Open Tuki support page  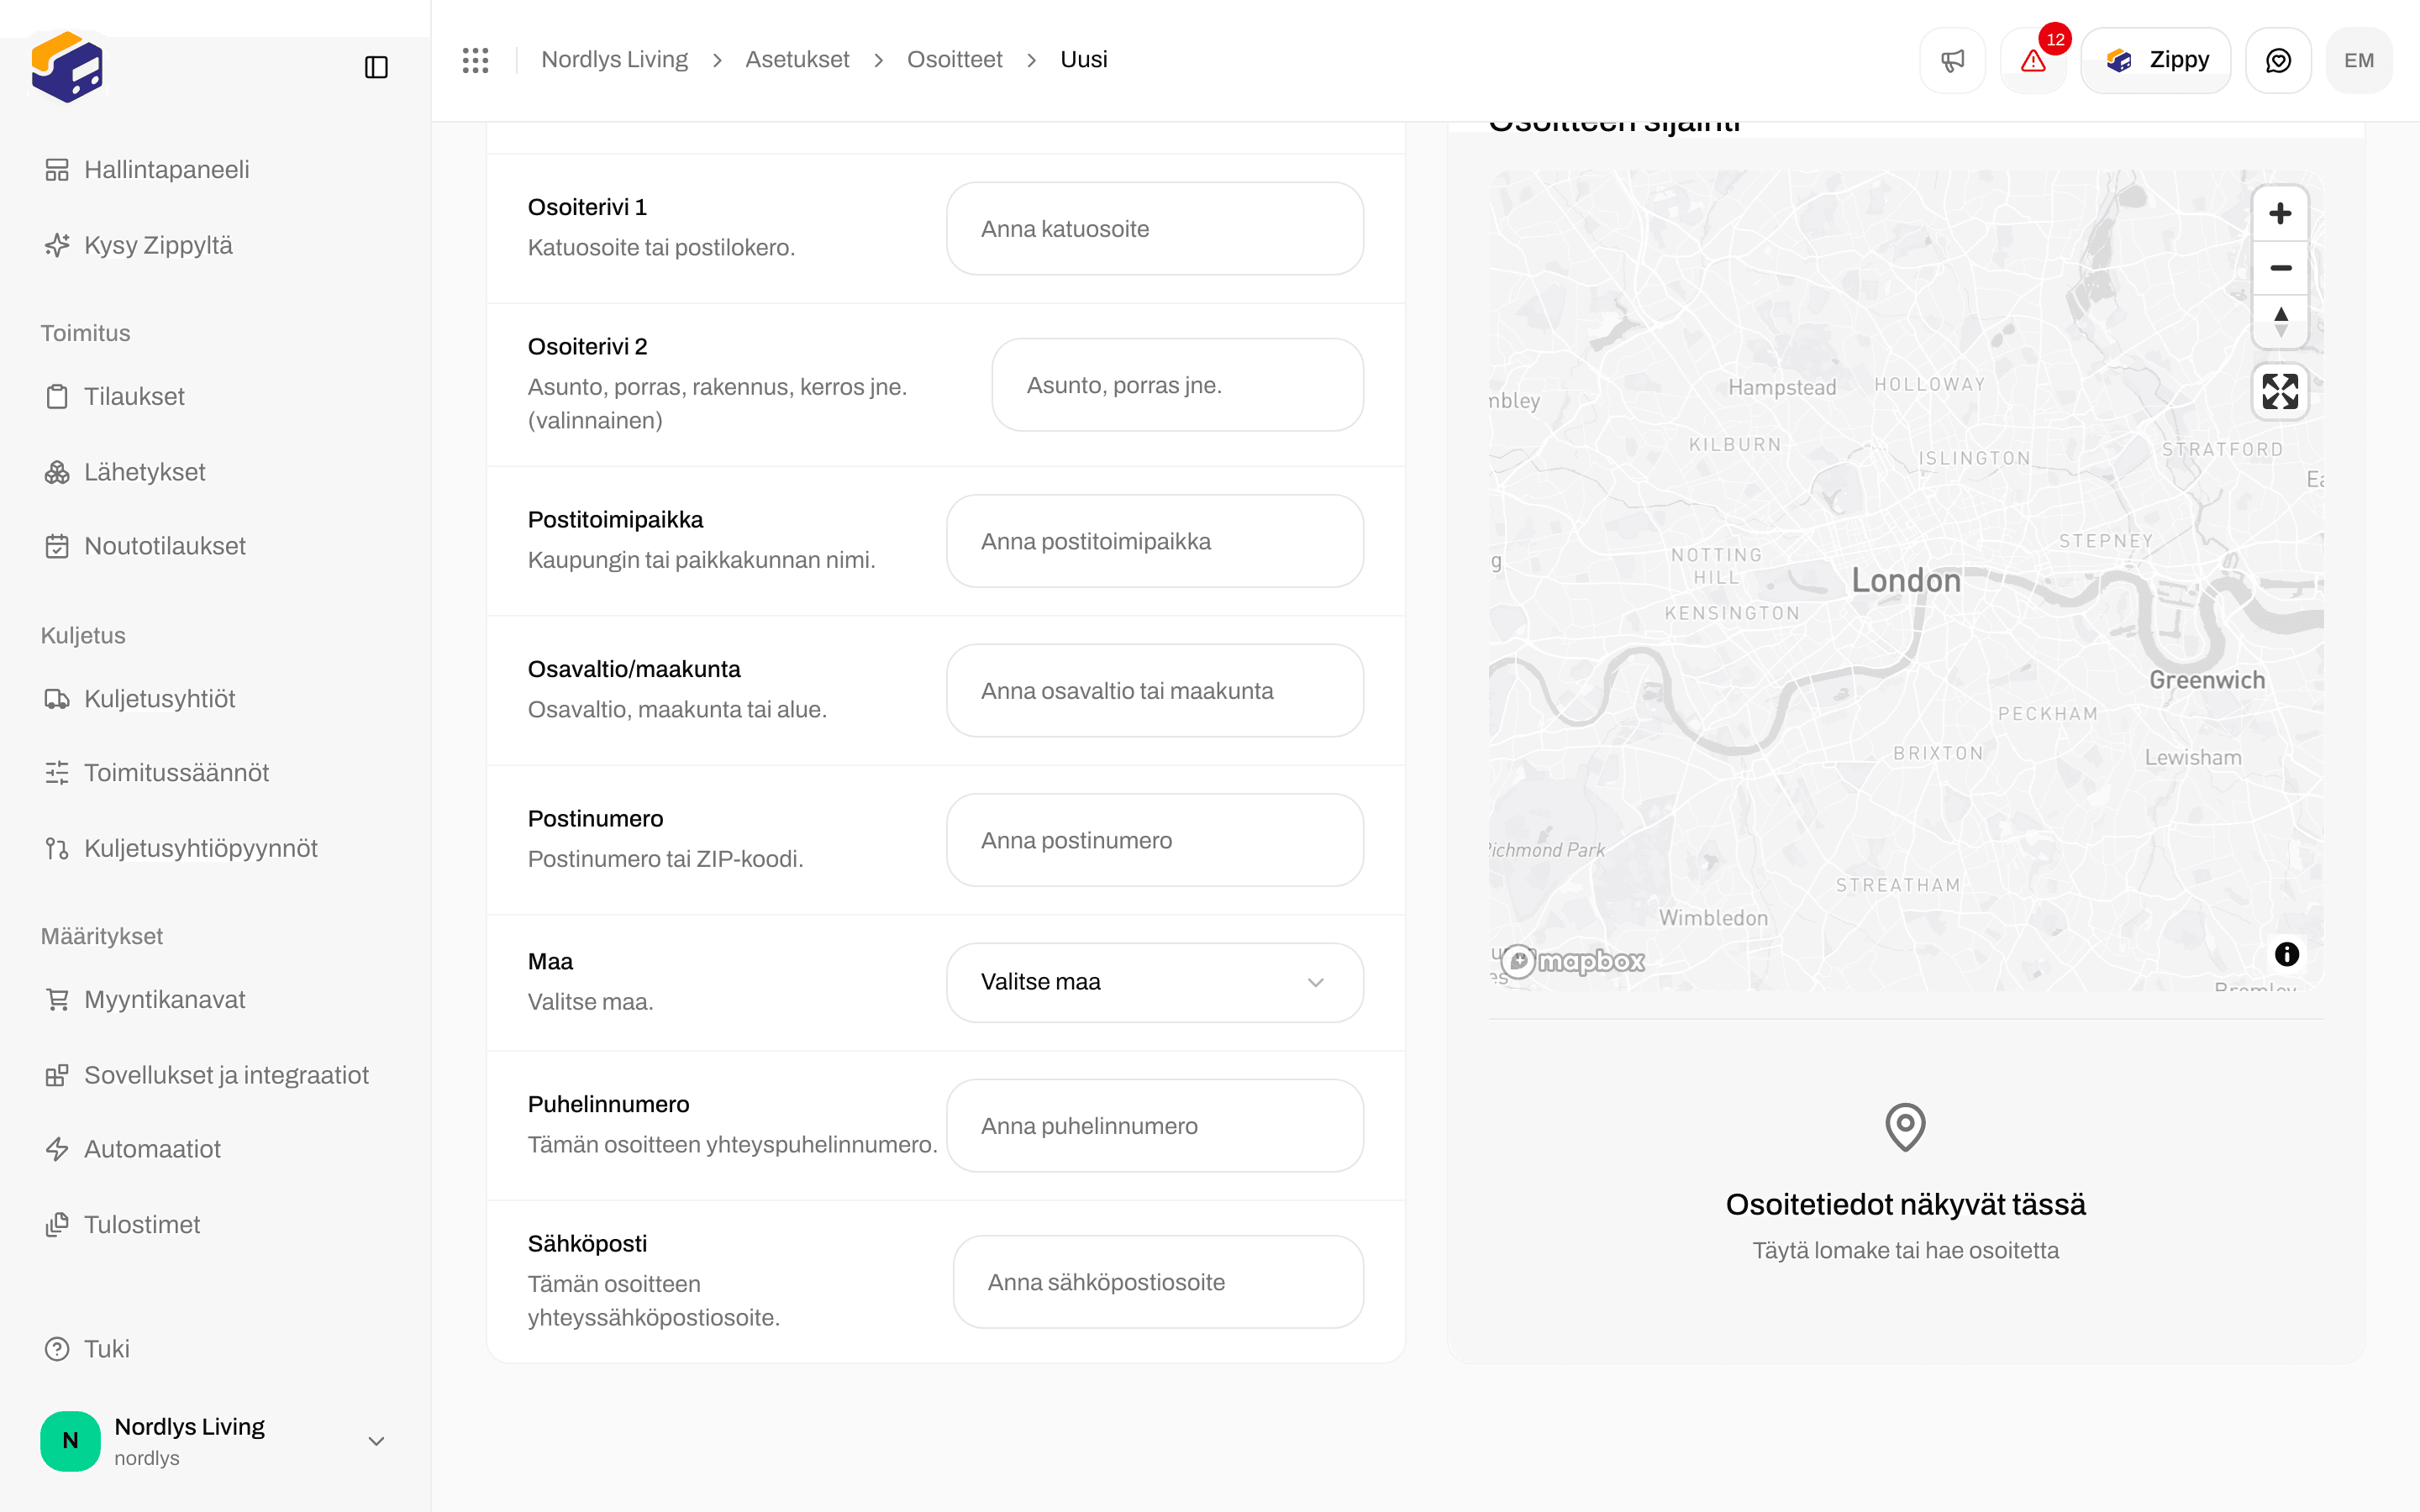(x=215, y=1349)
